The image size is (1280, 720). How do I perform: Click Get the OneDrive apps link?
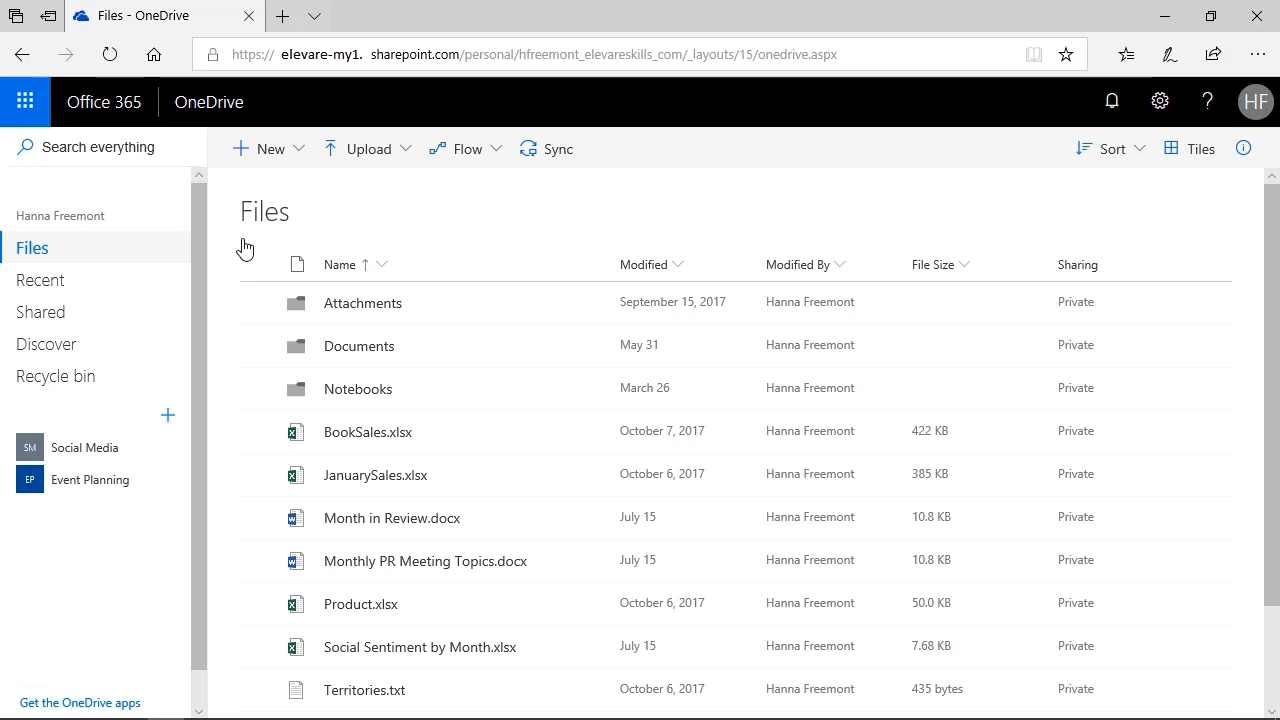80,703
